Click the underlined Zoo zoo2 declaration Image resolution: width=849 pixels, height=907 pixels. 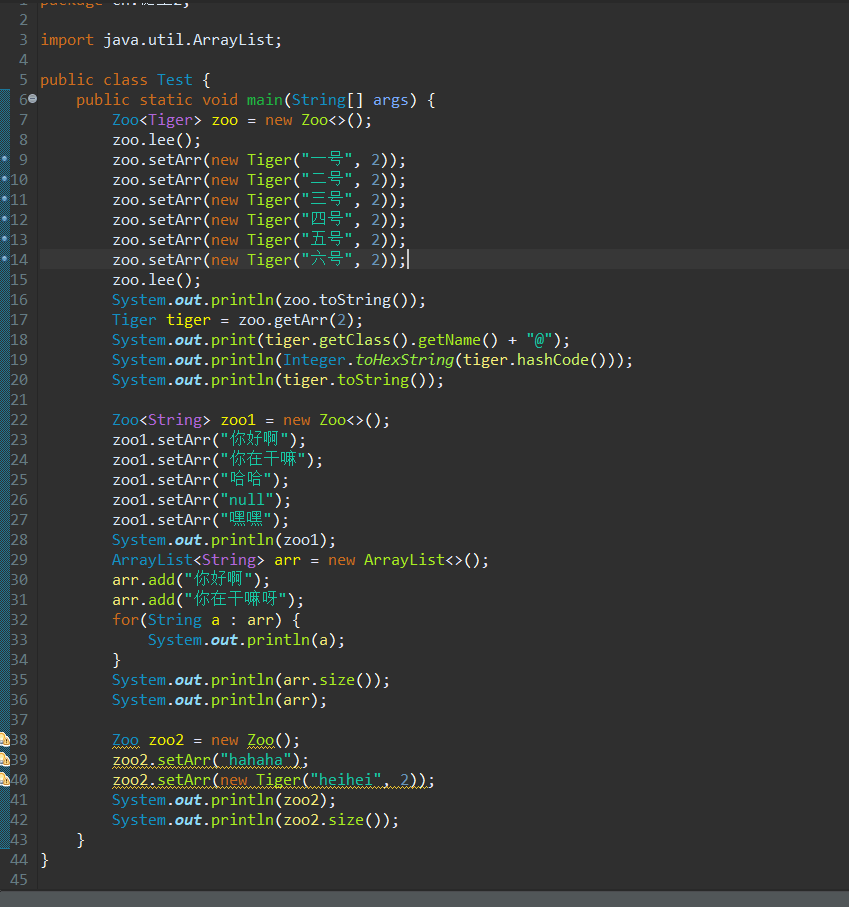(x=206, y=740)
